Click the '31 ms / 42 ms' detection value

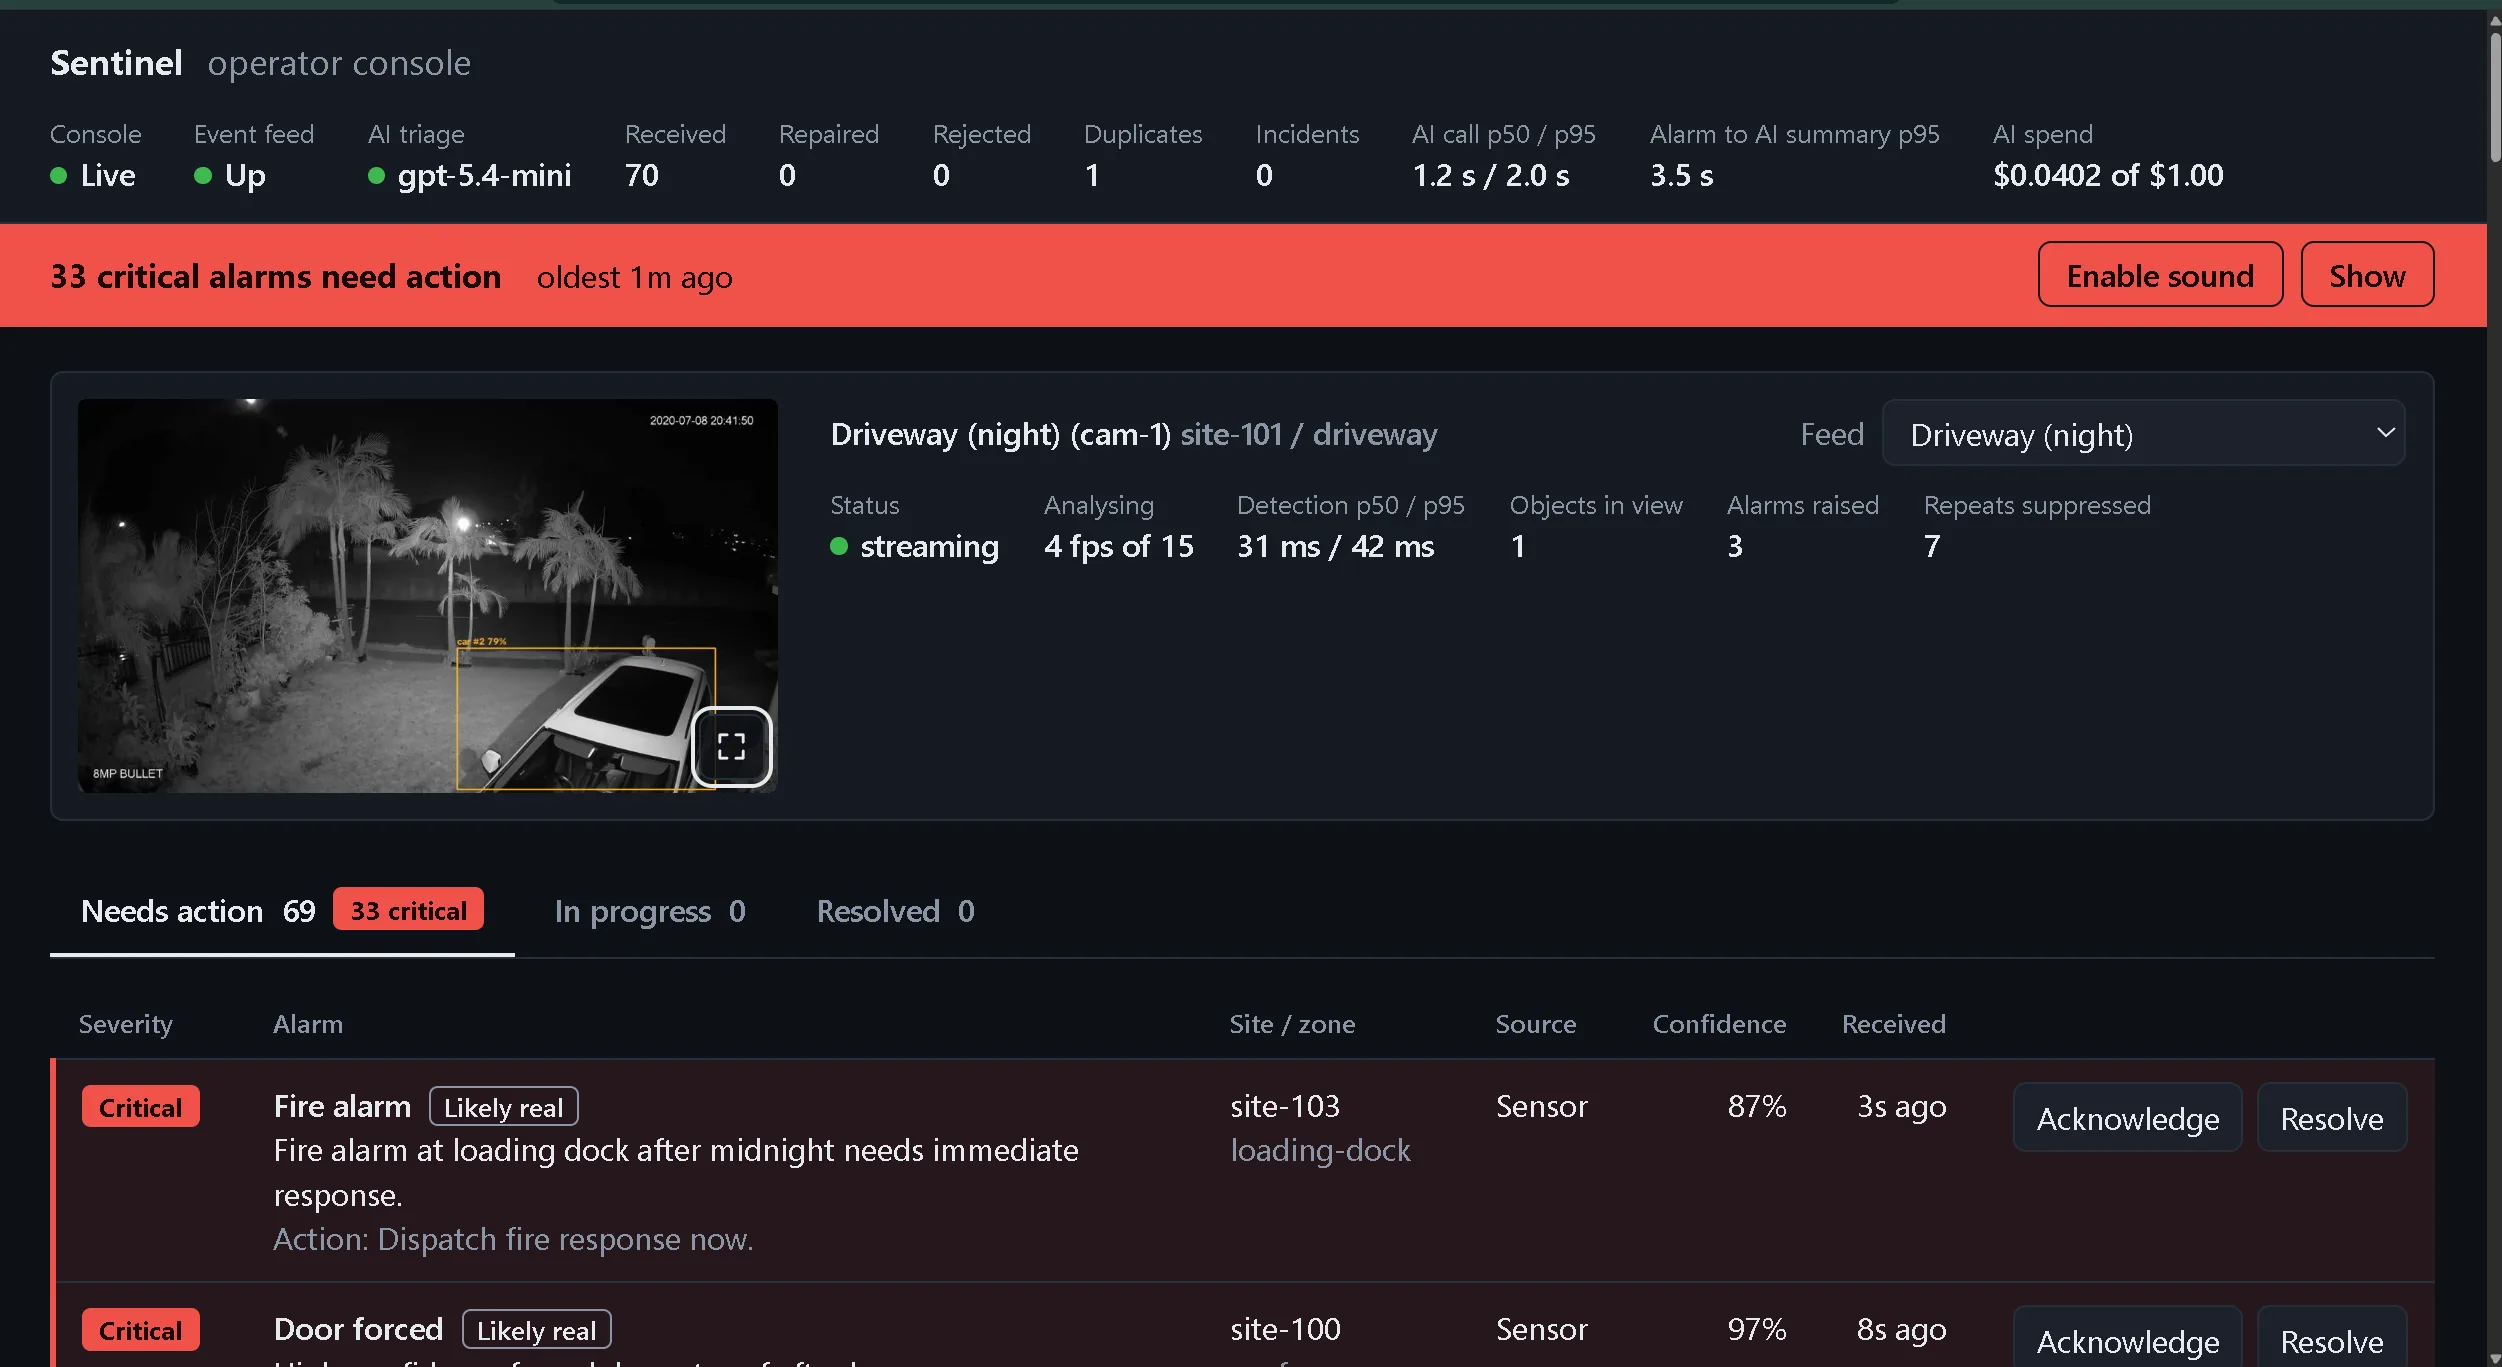(x=1335, y=546)
